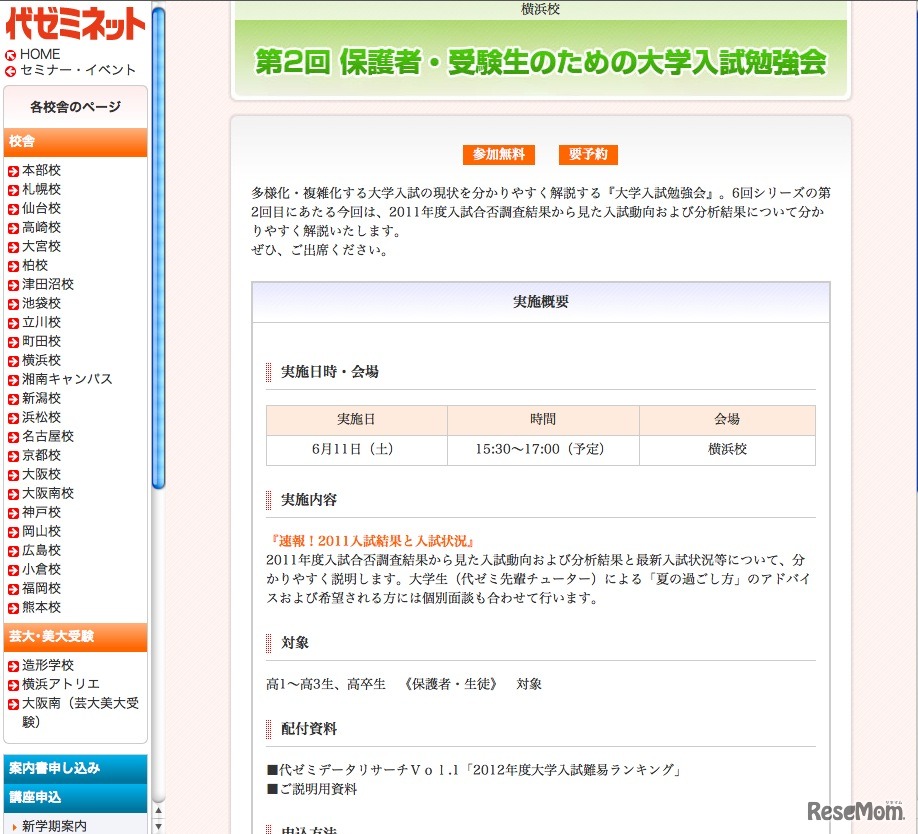Screen dimensions: 918x834
Task: Open the 福岡校 link
Action: coord(40,588)
